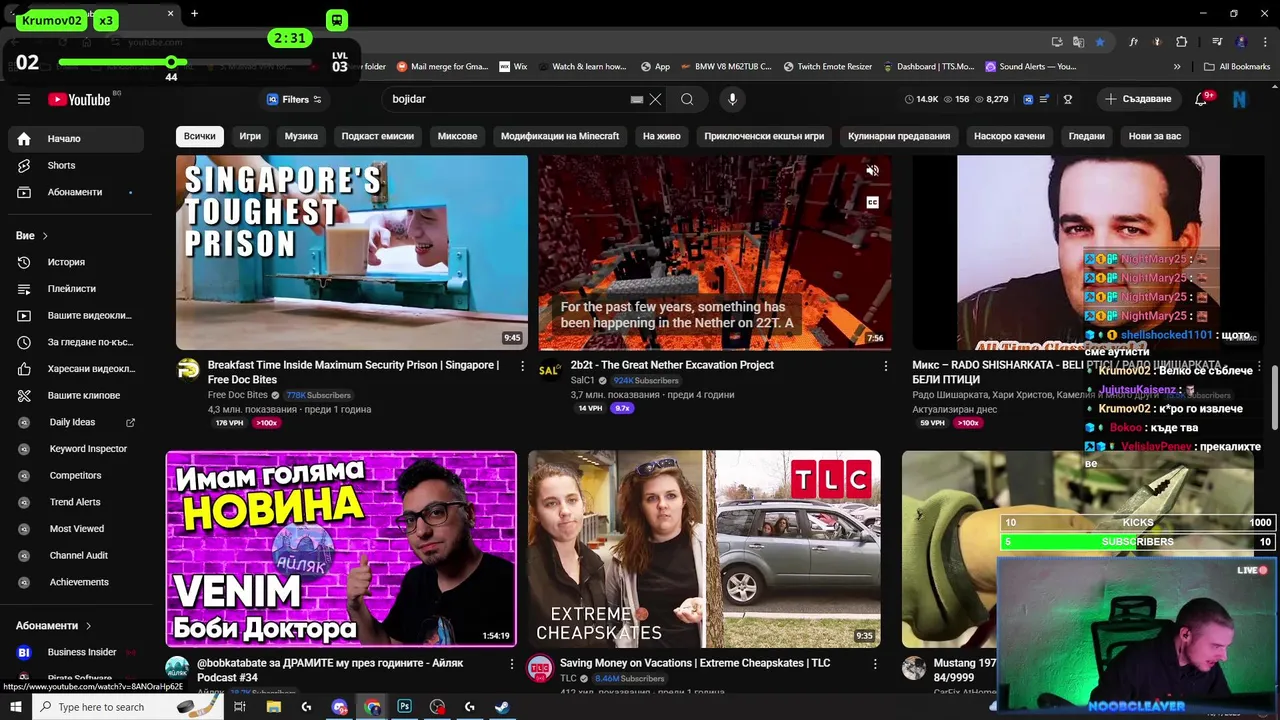
Task: Open File Explorer from the taskbar
Action: (x=273, y=706)
